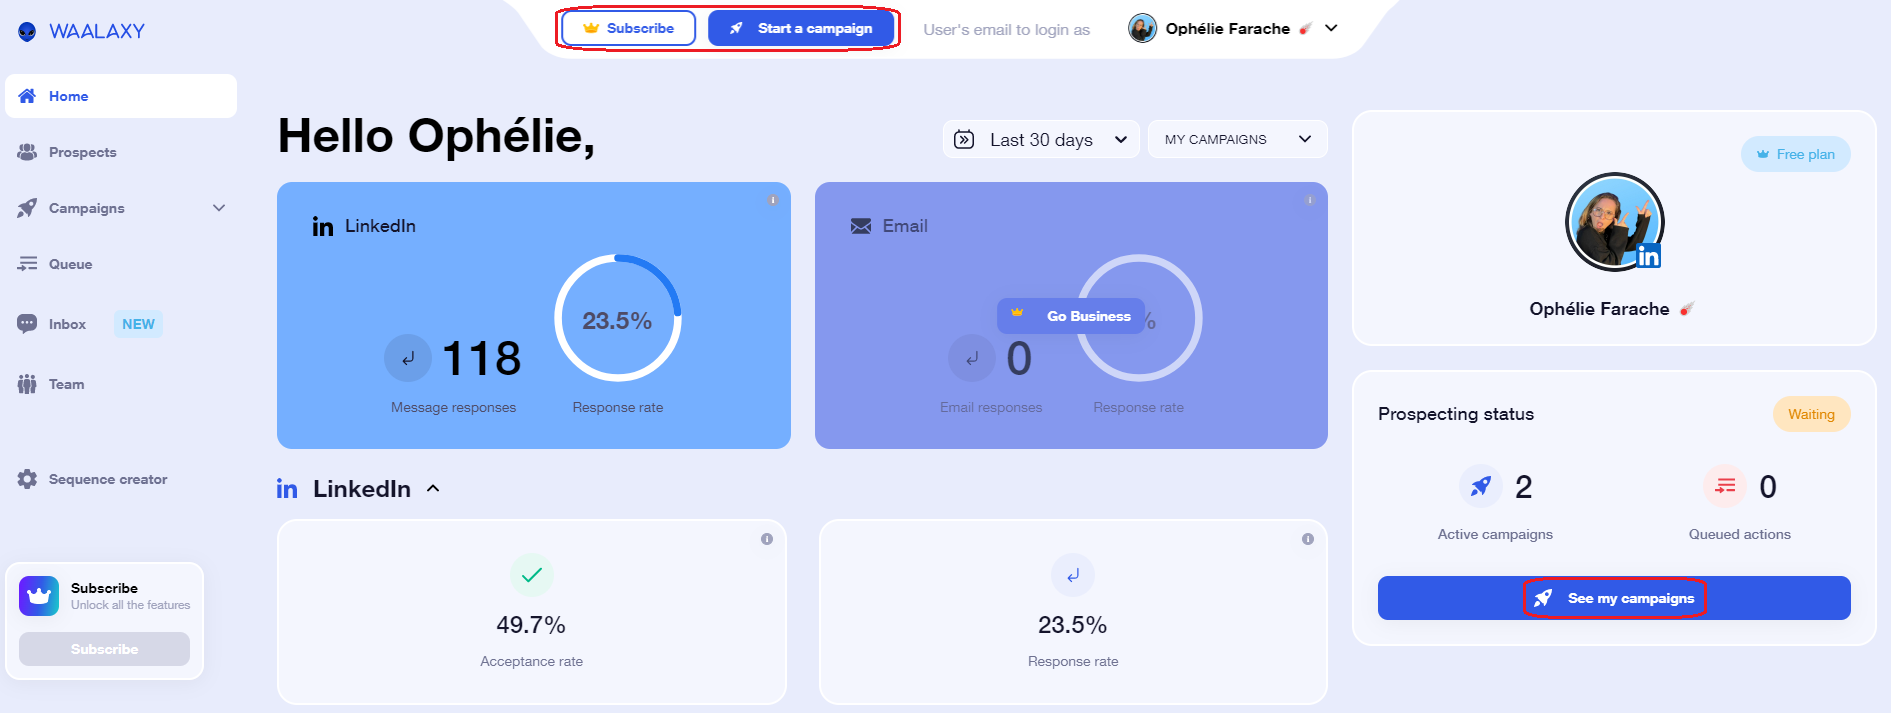Click the info icon on the 23.5% Response rate card below LinkedIn heading
The image size is (1891, 713).
point(1308,539)
